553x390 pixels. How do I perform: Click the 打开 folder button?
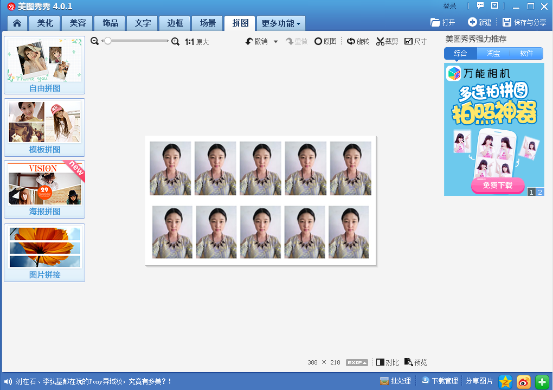click(x=443, y=23)
